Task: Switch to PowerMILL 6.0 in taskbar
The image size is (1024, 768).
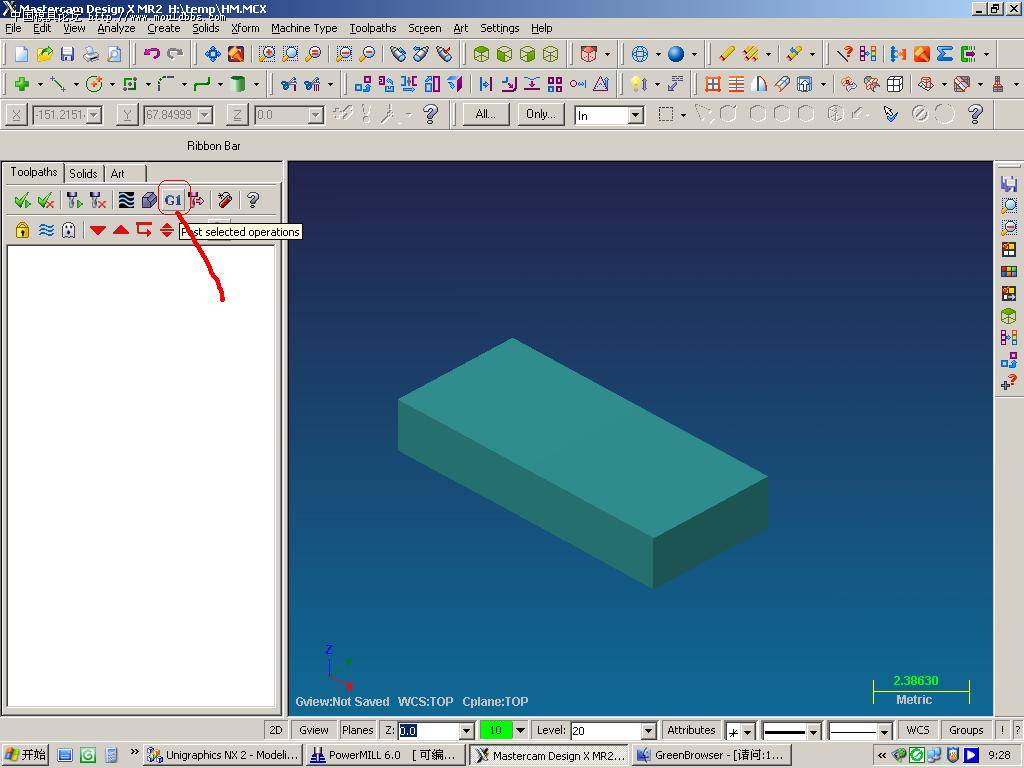Action: 386,755
